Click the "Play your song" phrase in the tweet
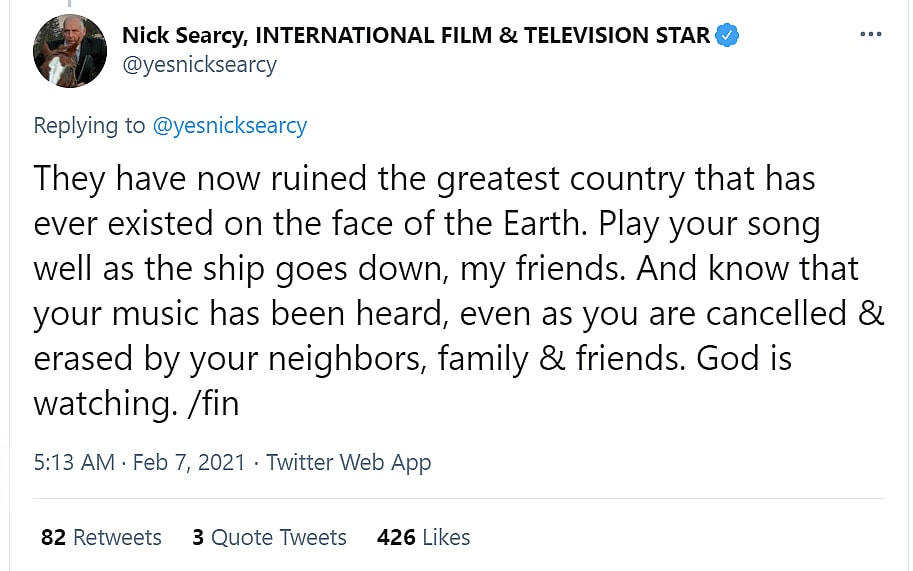Screen dimensions: 913x571 [709, 224]
